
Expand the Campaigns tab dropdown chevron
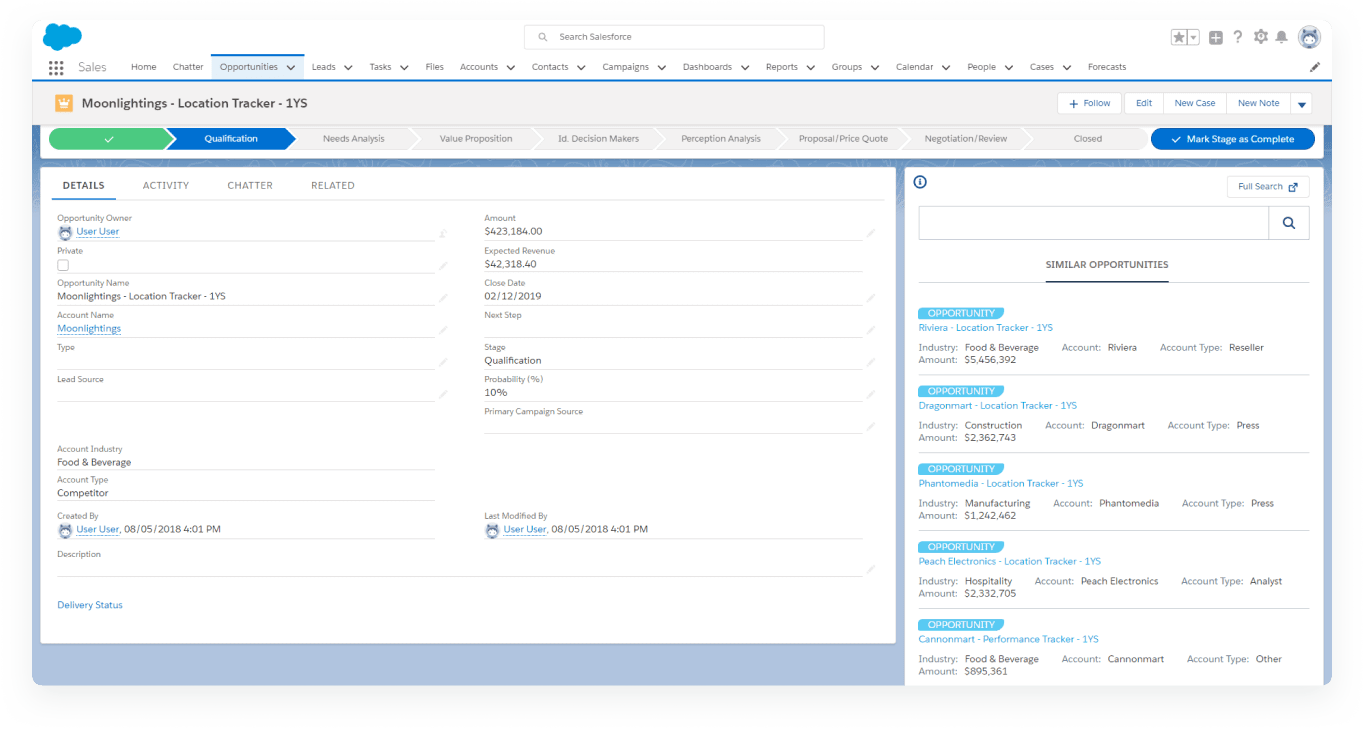pyautogui.click(x=661, y=68)
